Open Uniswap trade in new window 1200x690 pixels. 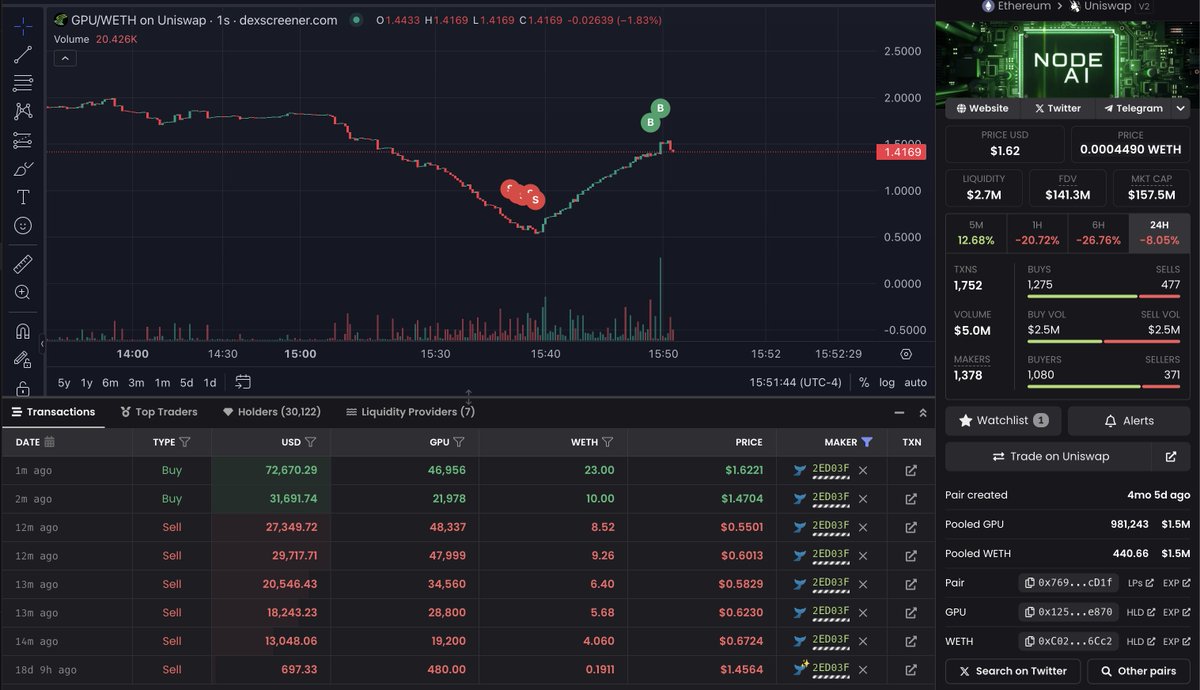coord(1171,456)
